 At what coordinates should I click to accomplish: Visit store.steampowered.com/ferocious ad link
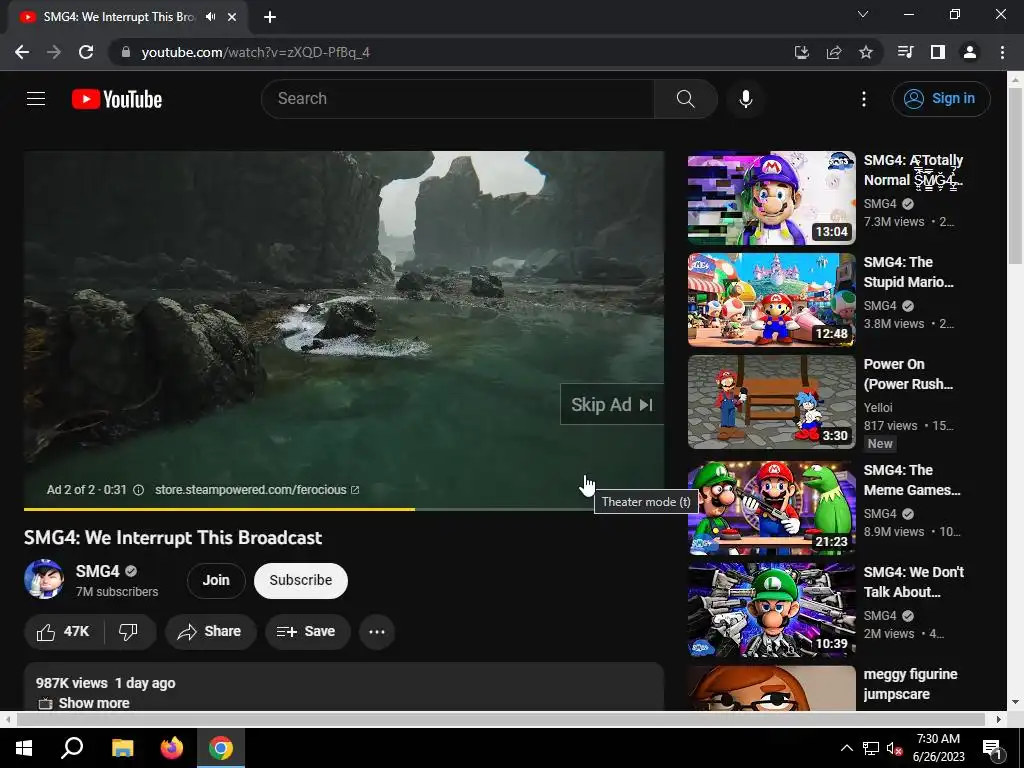coord(257,490)
